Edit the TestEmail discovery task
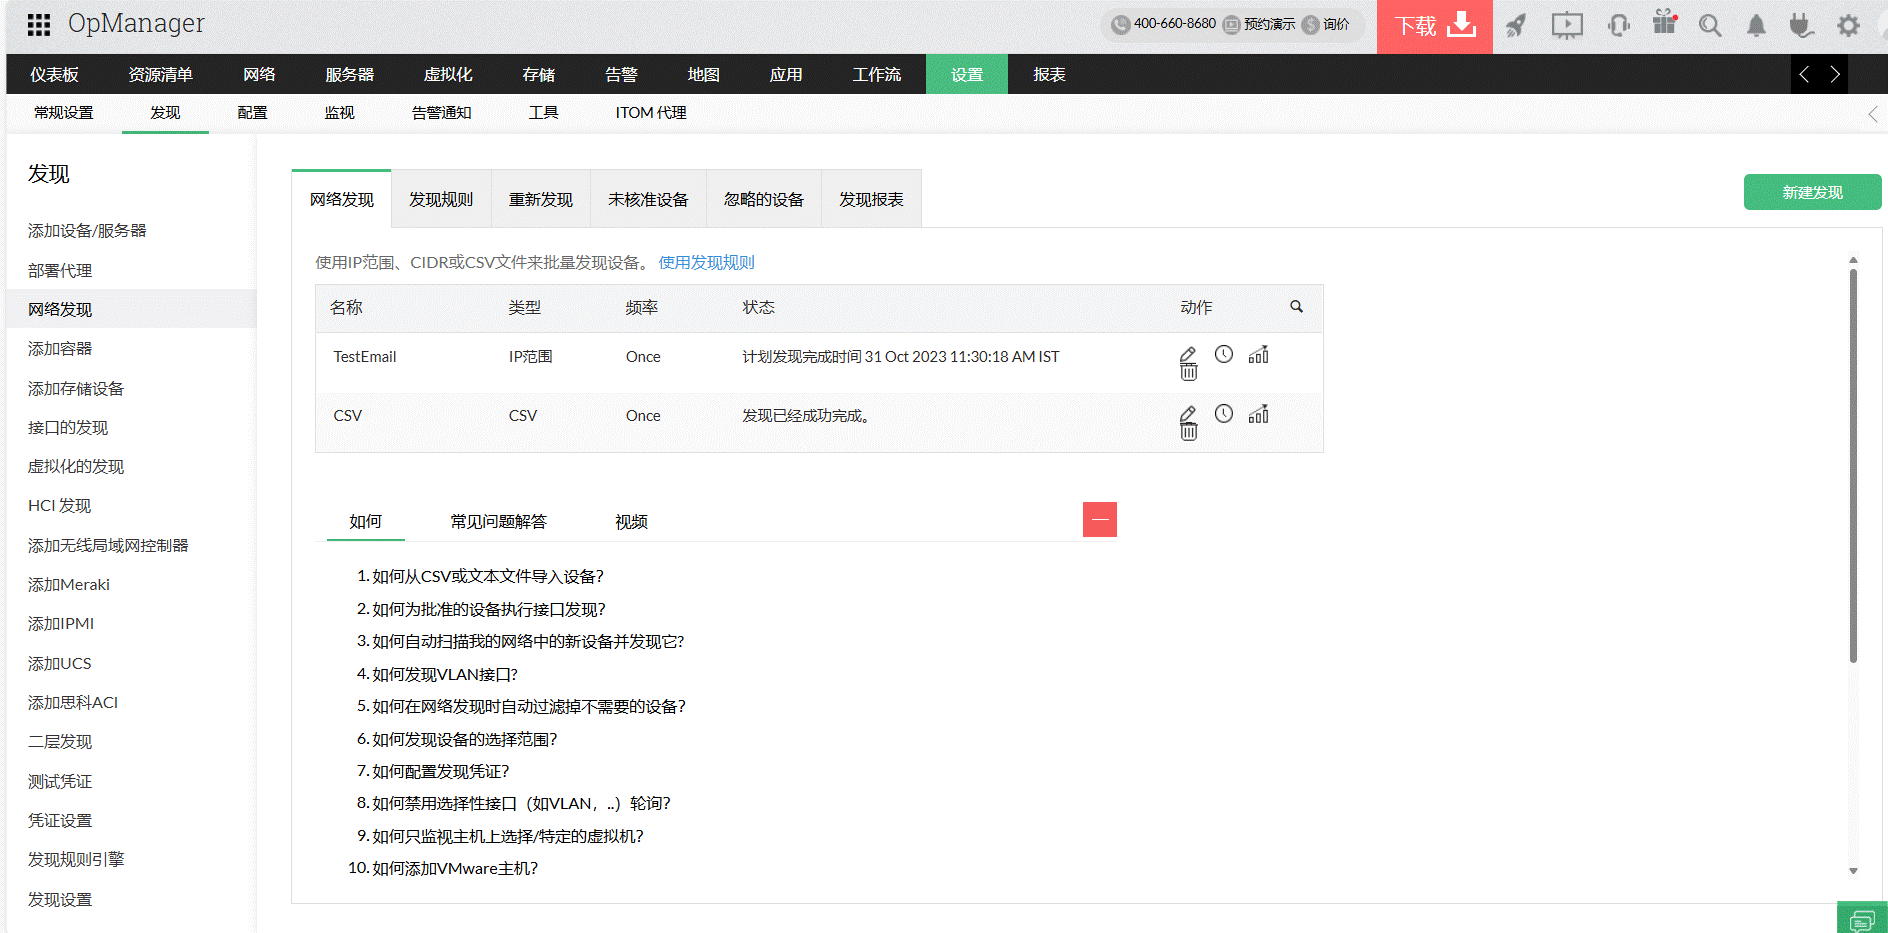 (1188, 353)
